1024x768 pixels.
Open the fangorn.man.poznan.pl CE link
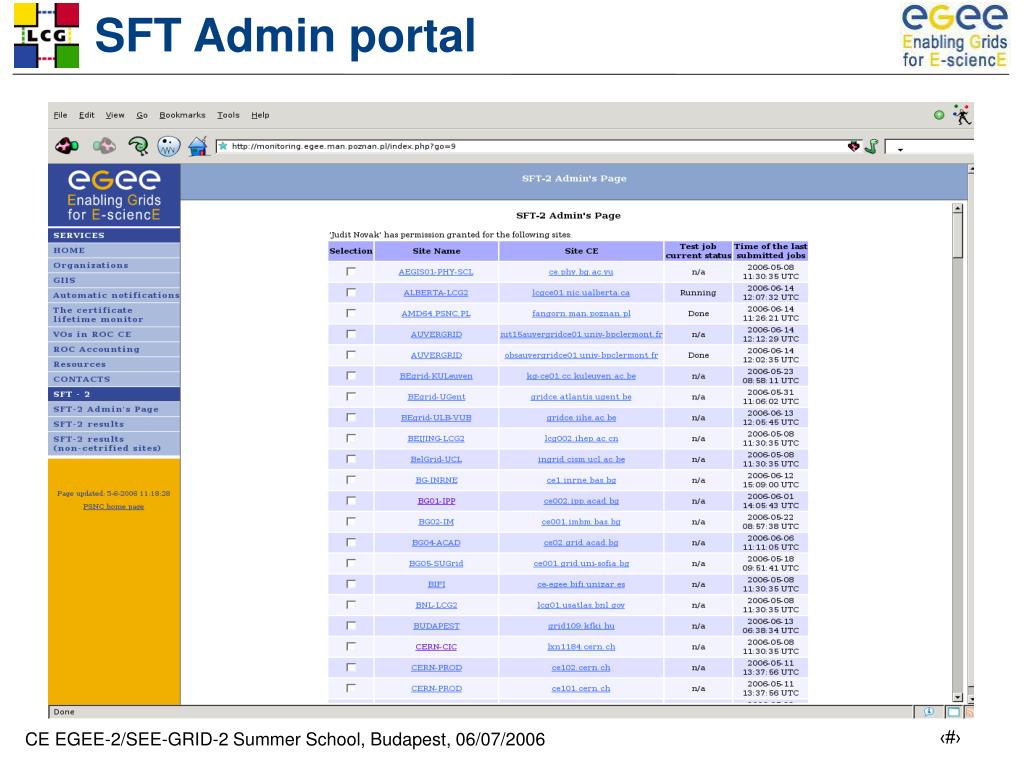pyautogui.click(x=581, y=313)
